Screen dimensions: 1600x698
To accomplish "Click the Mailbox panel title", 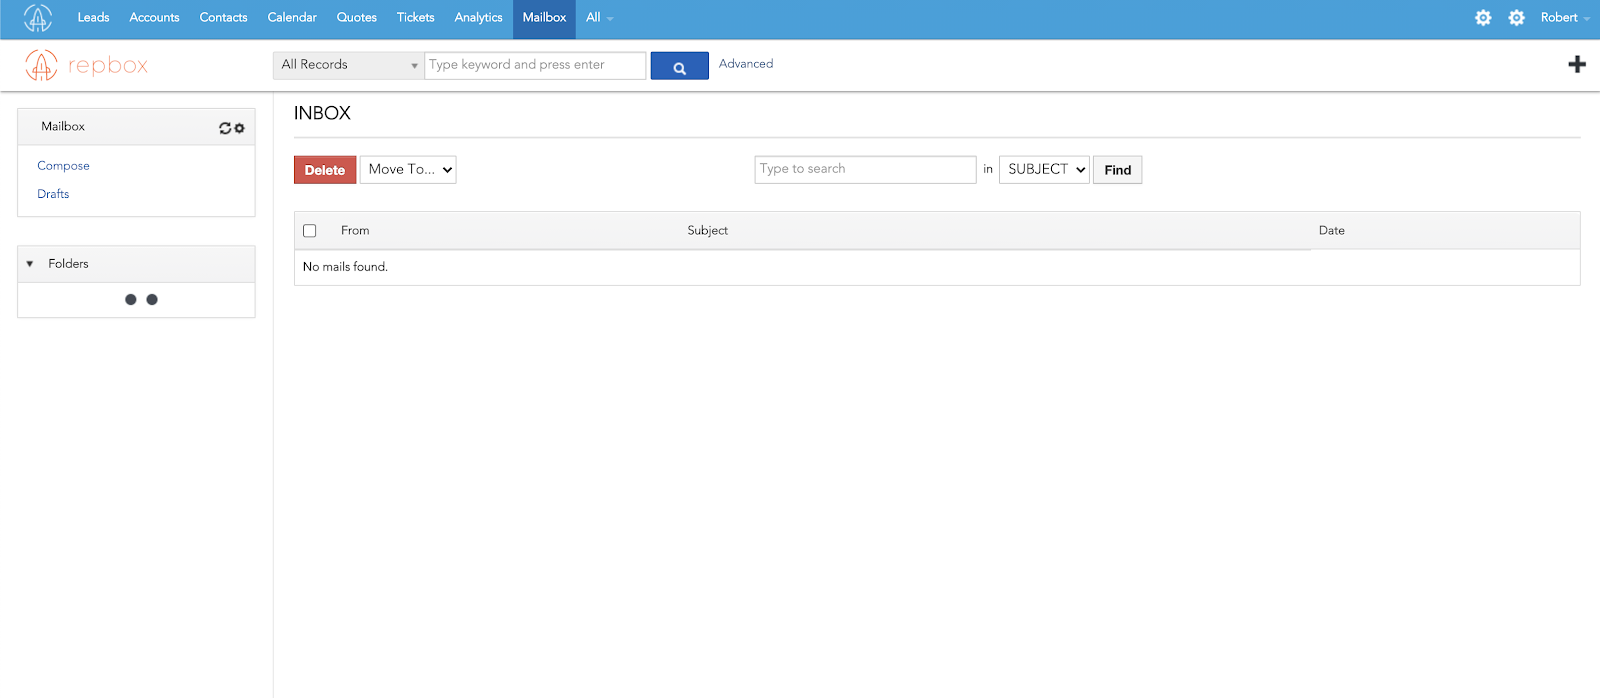I will click(x=63, y=127).
